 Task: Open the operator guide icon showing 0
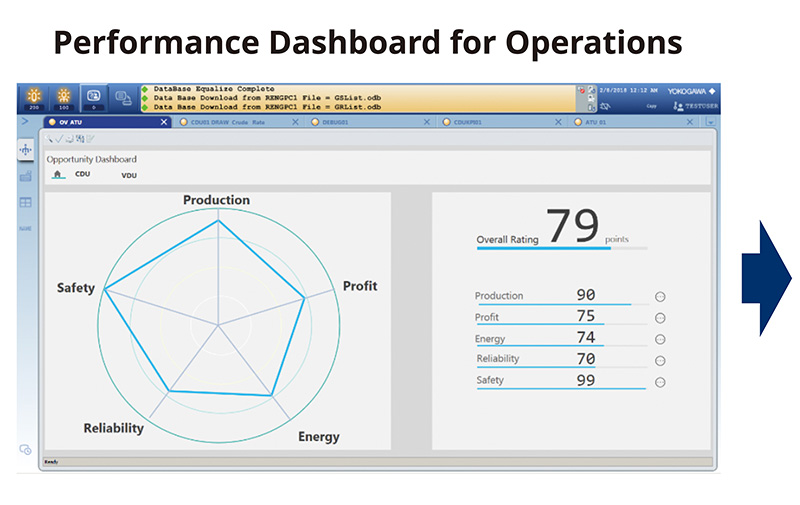tap(94, 98)
